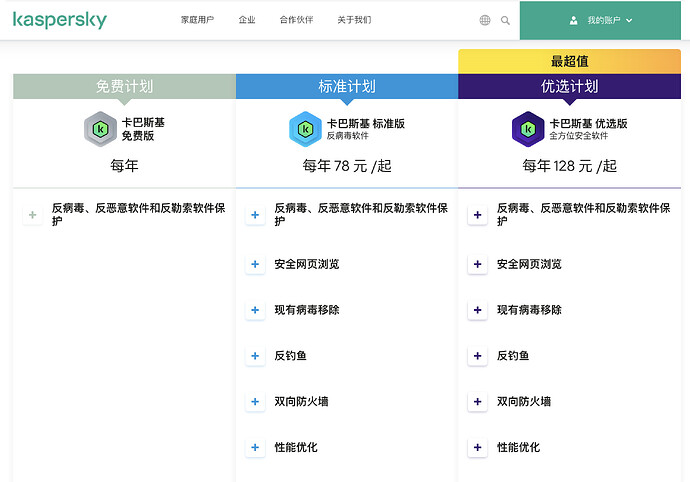Screen dimensions: 690x482
Task: Click the 全方位安全软件 subtitle
Action: point(578,136)
